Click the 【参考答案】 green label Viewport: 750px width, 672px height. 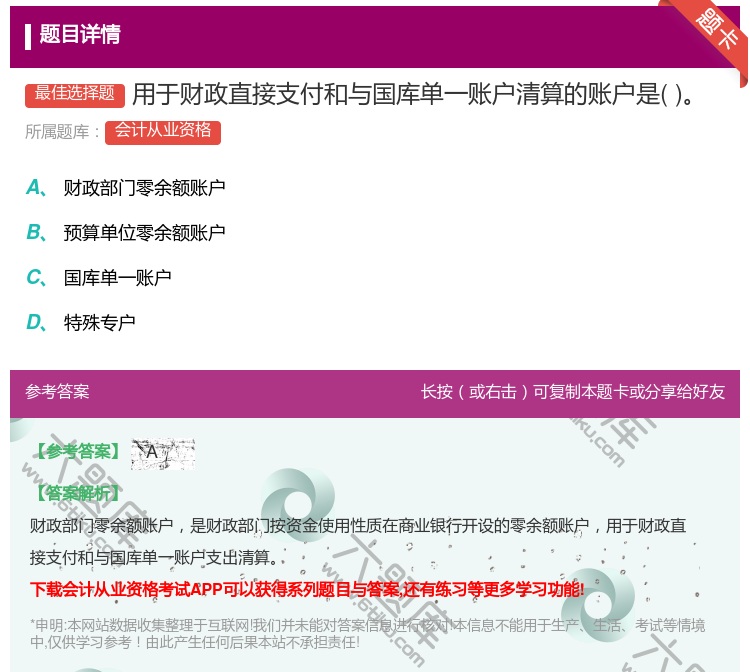click(77, 452)
